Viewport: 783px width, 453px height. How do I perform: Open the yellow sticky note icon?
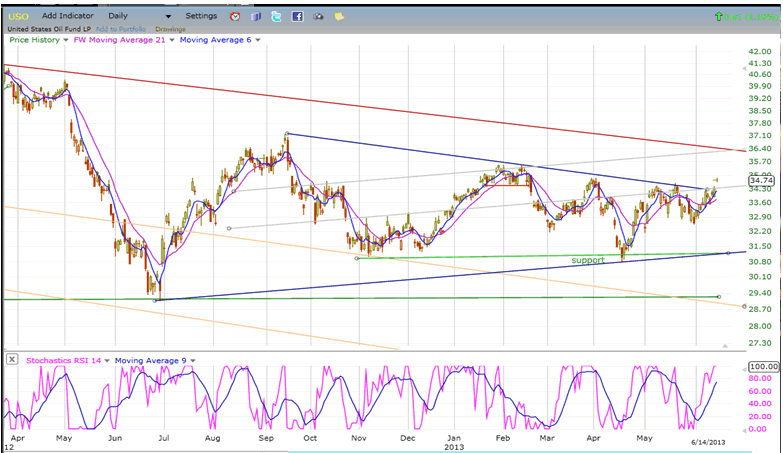click(339, 16)
